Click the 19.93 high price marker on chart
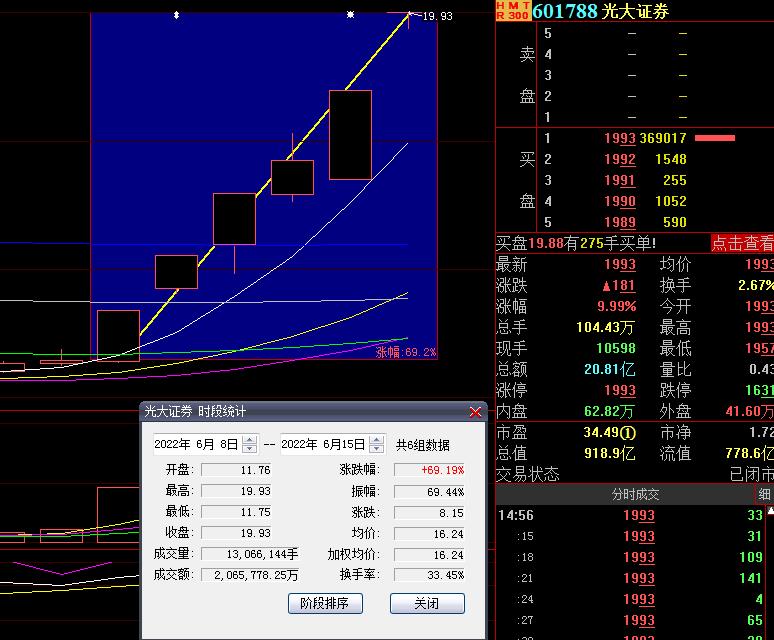 (436, 16)
